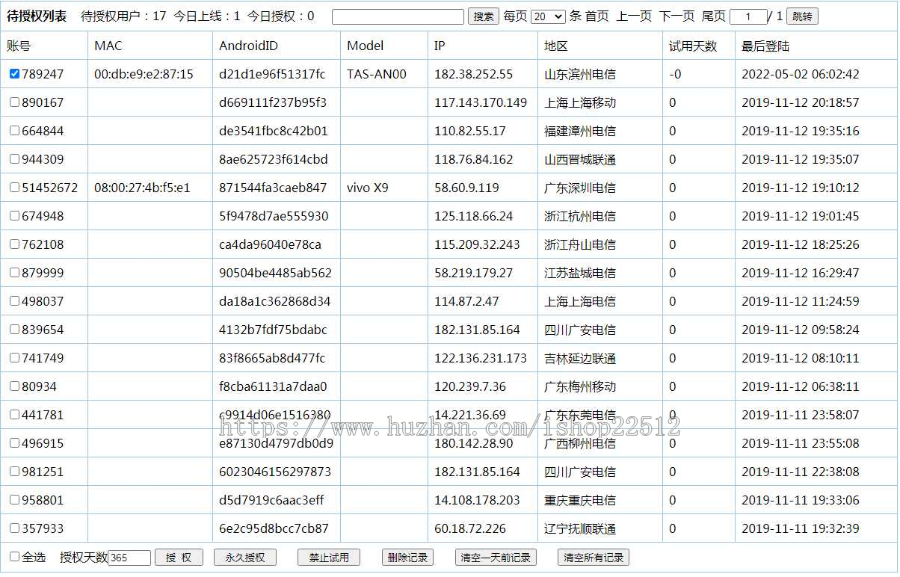Uncheck the checkbox for account 789247
The height and width of the screenshot is (577, 900).
click(14, 73)
